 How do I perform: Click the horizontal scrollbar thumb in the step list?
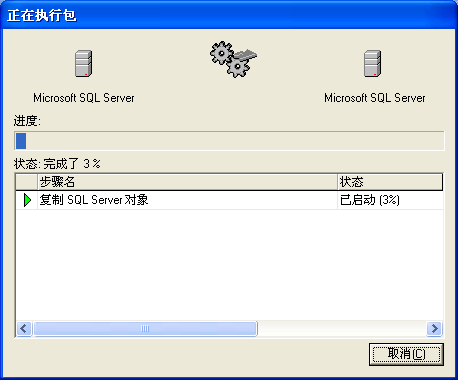point(145,329)
